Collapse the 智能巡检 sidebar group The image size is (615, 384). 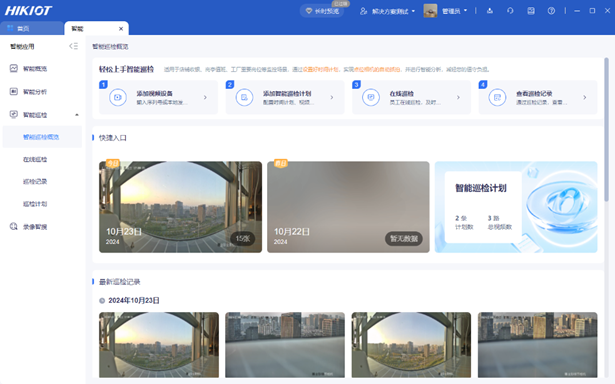pyautogui.click(x=77, y=115)
